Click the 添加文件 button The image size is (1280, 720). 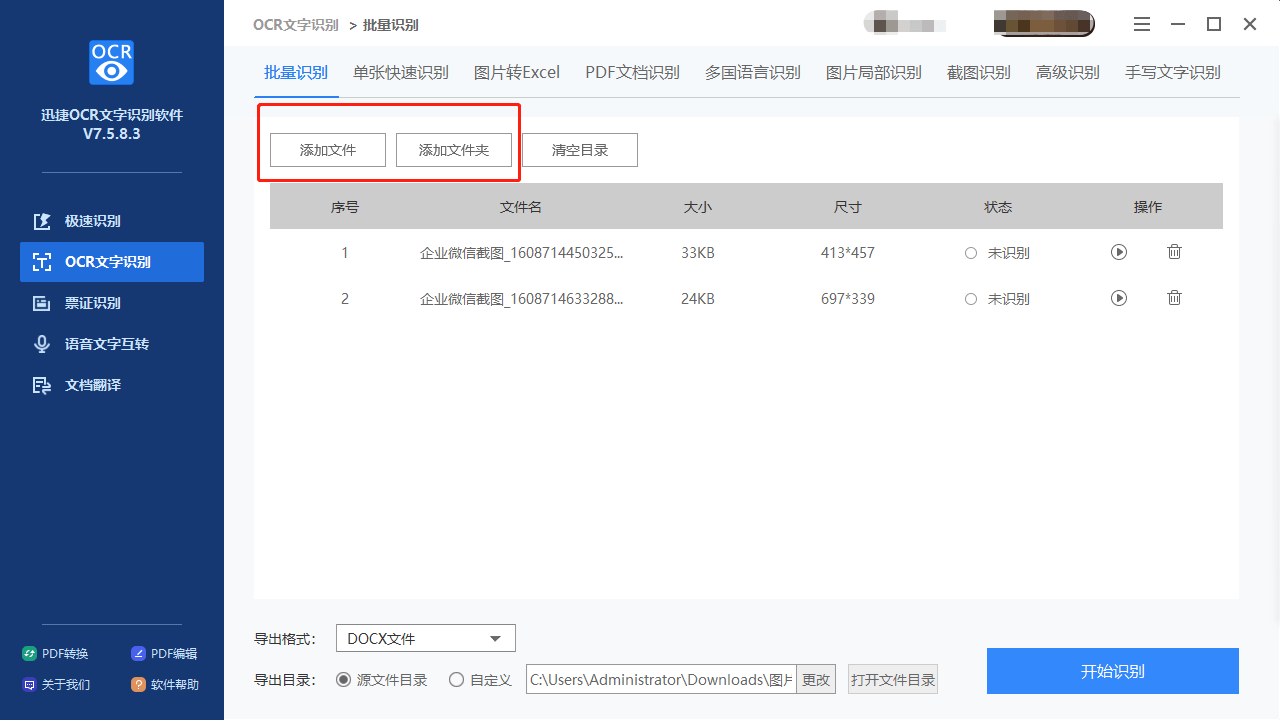pos(328,150)
